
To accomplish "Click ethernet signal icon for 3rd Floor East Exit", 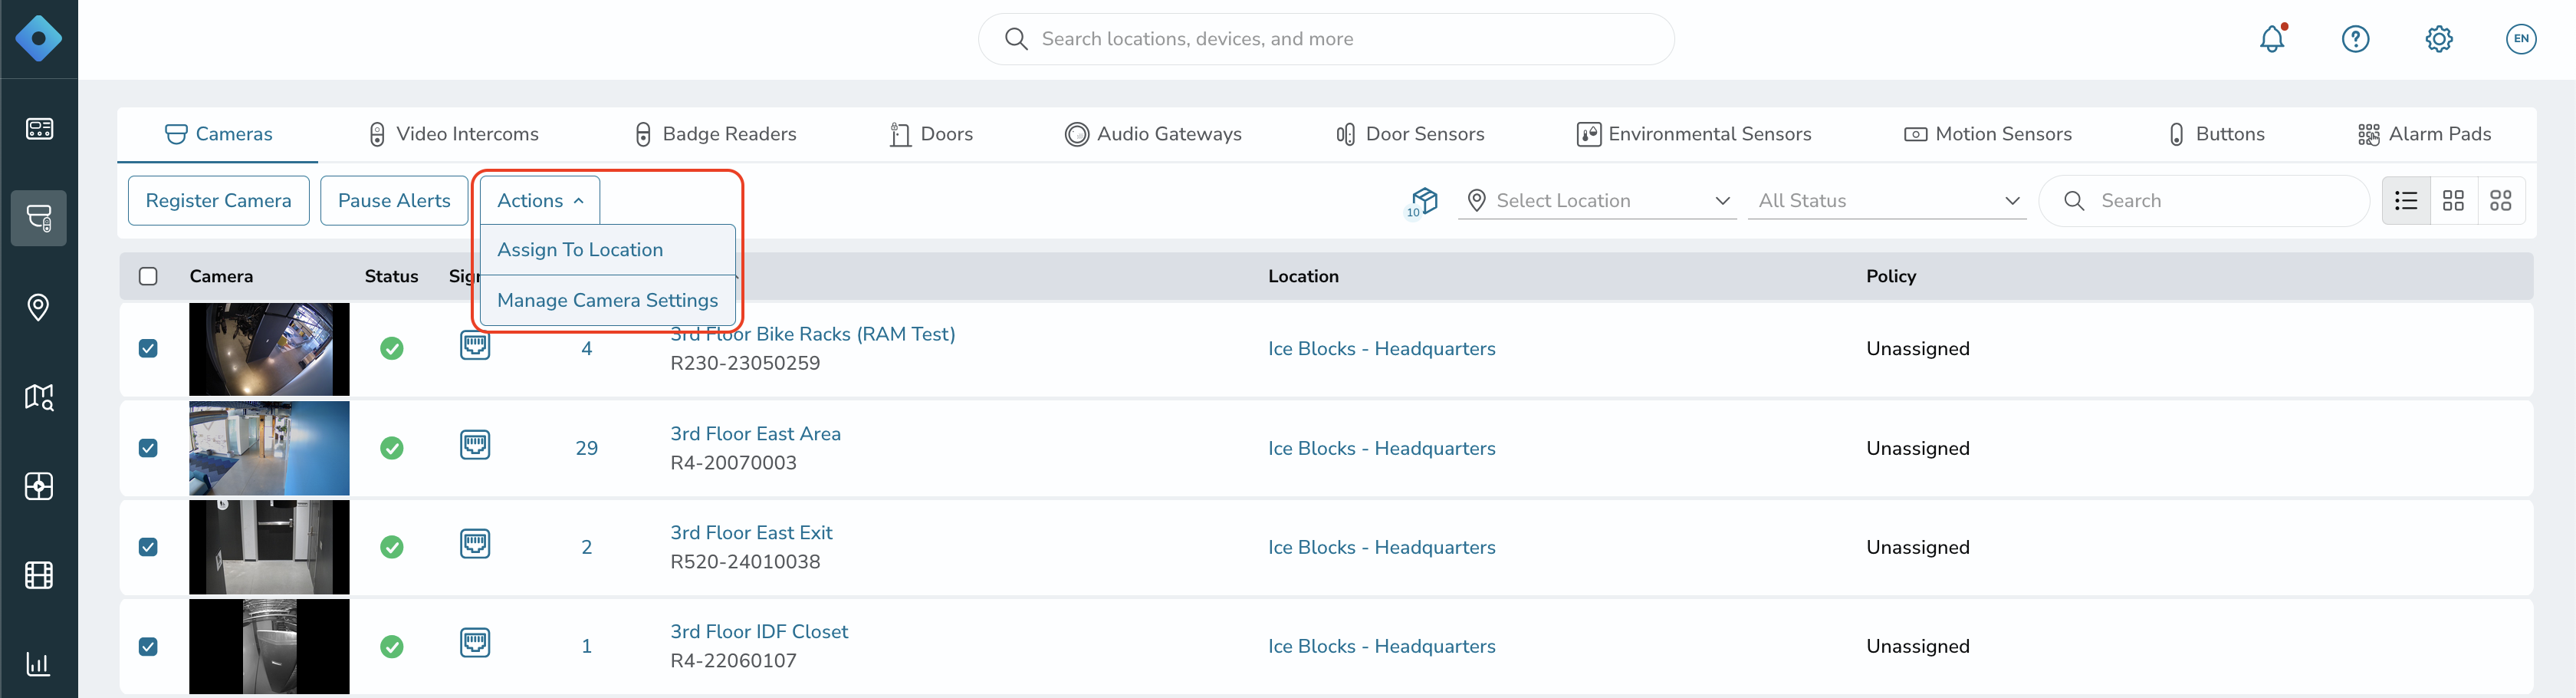I will 475,544.
